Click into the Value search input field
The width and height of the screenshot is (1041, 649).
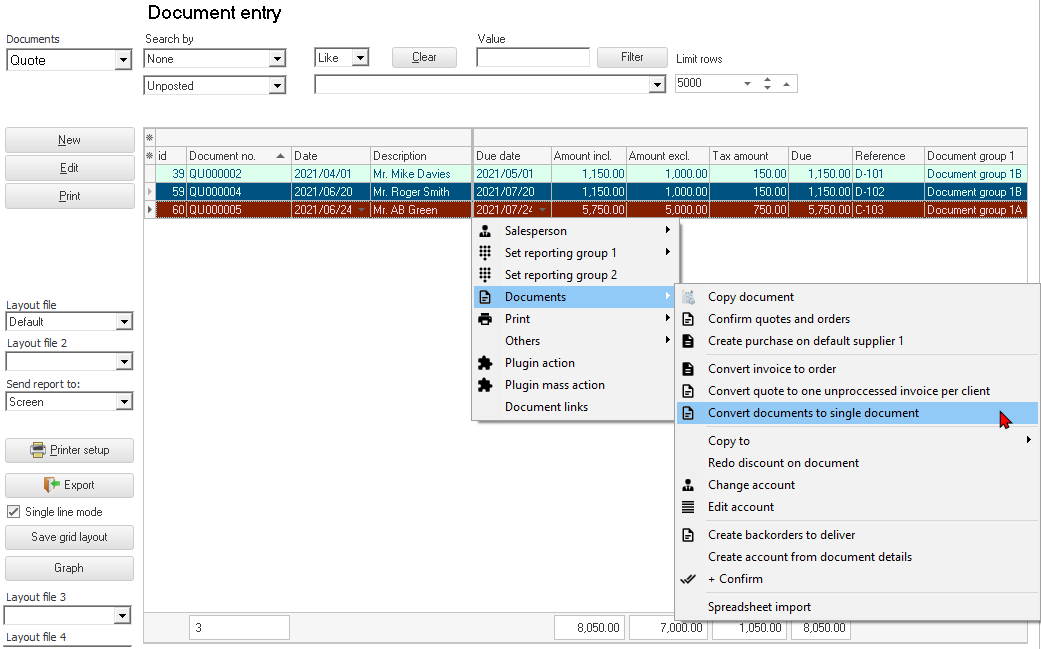[x=533, y=58]
